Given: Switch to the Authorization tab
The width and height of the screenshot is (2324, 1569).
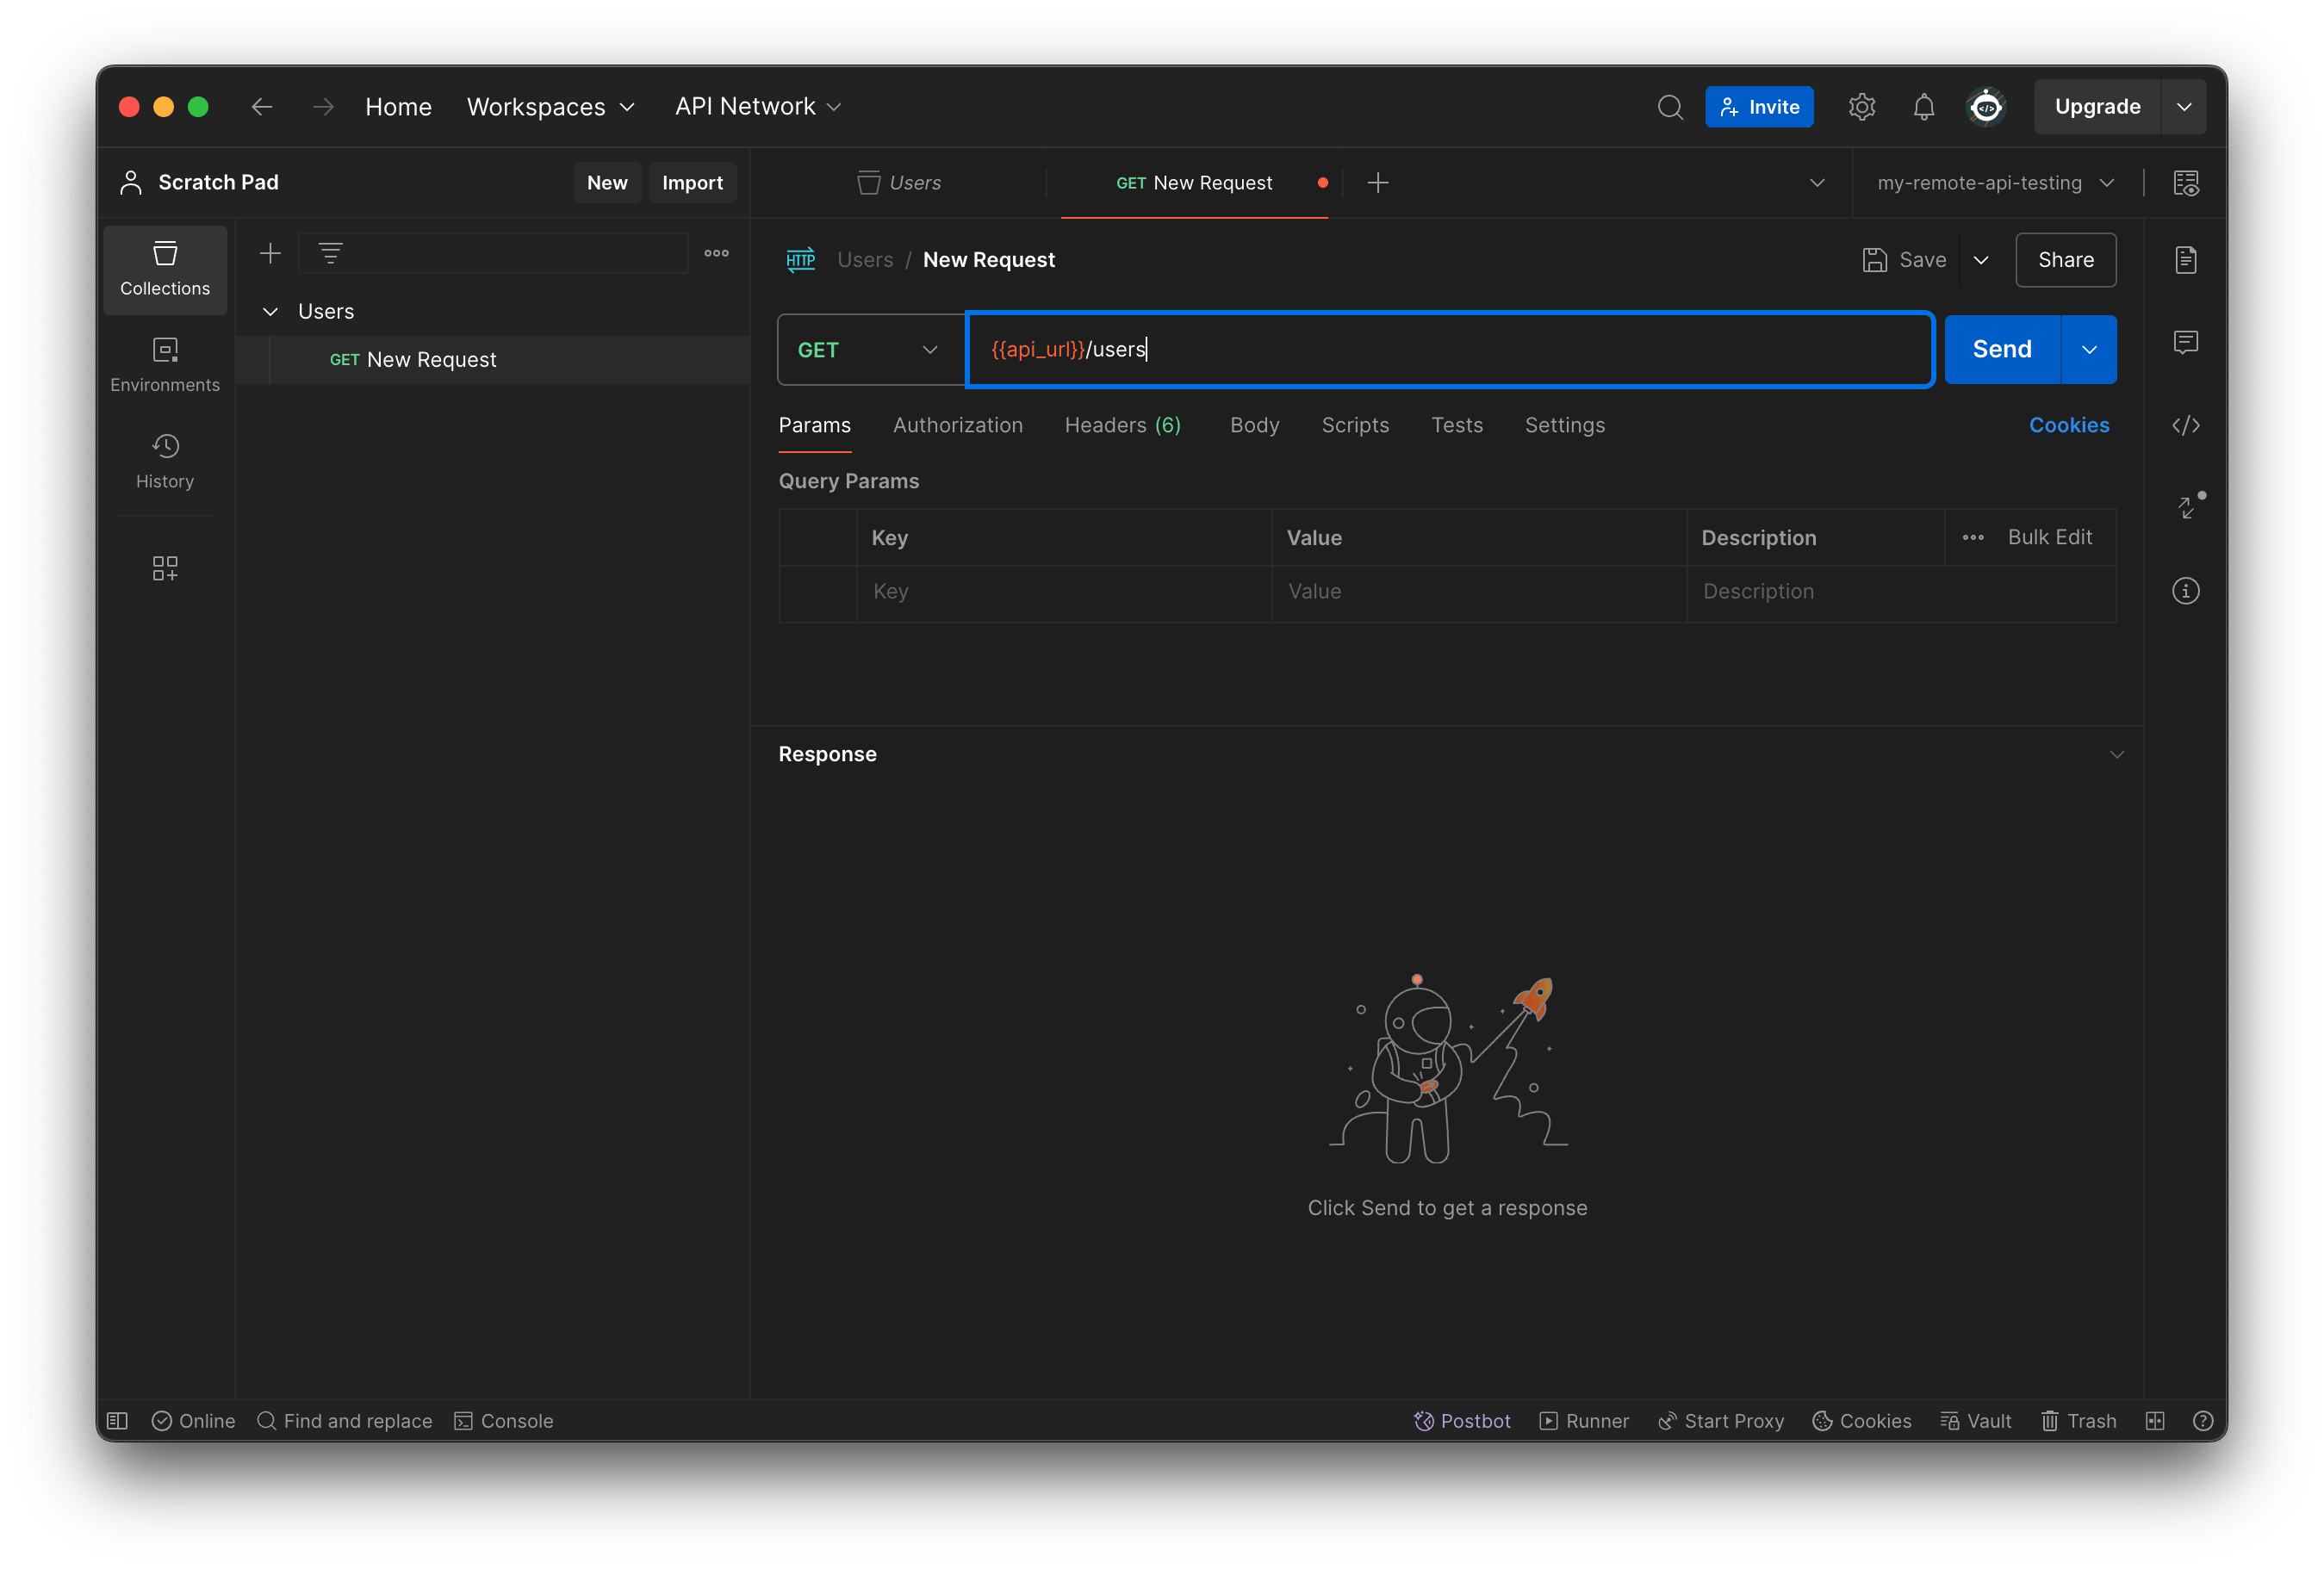Looking at the screenshot, I should pyautogui.click(x=957, y=425).
